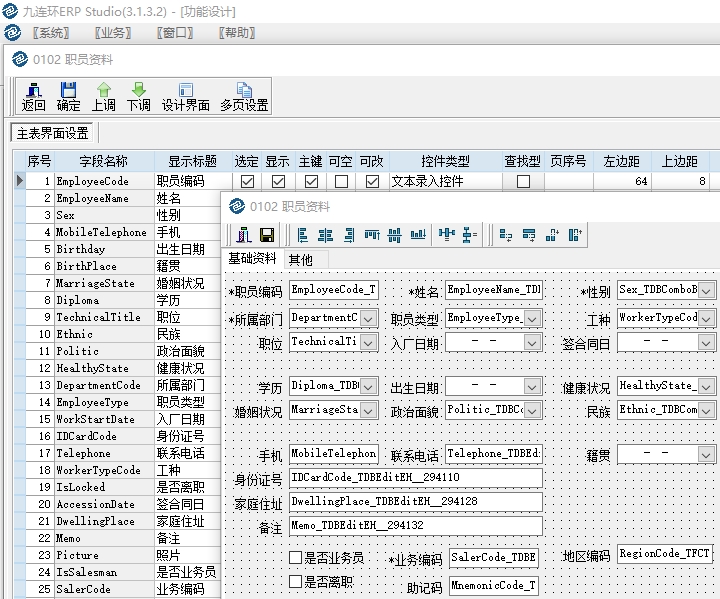Click the 控件类型 column header

coord(445,161)
